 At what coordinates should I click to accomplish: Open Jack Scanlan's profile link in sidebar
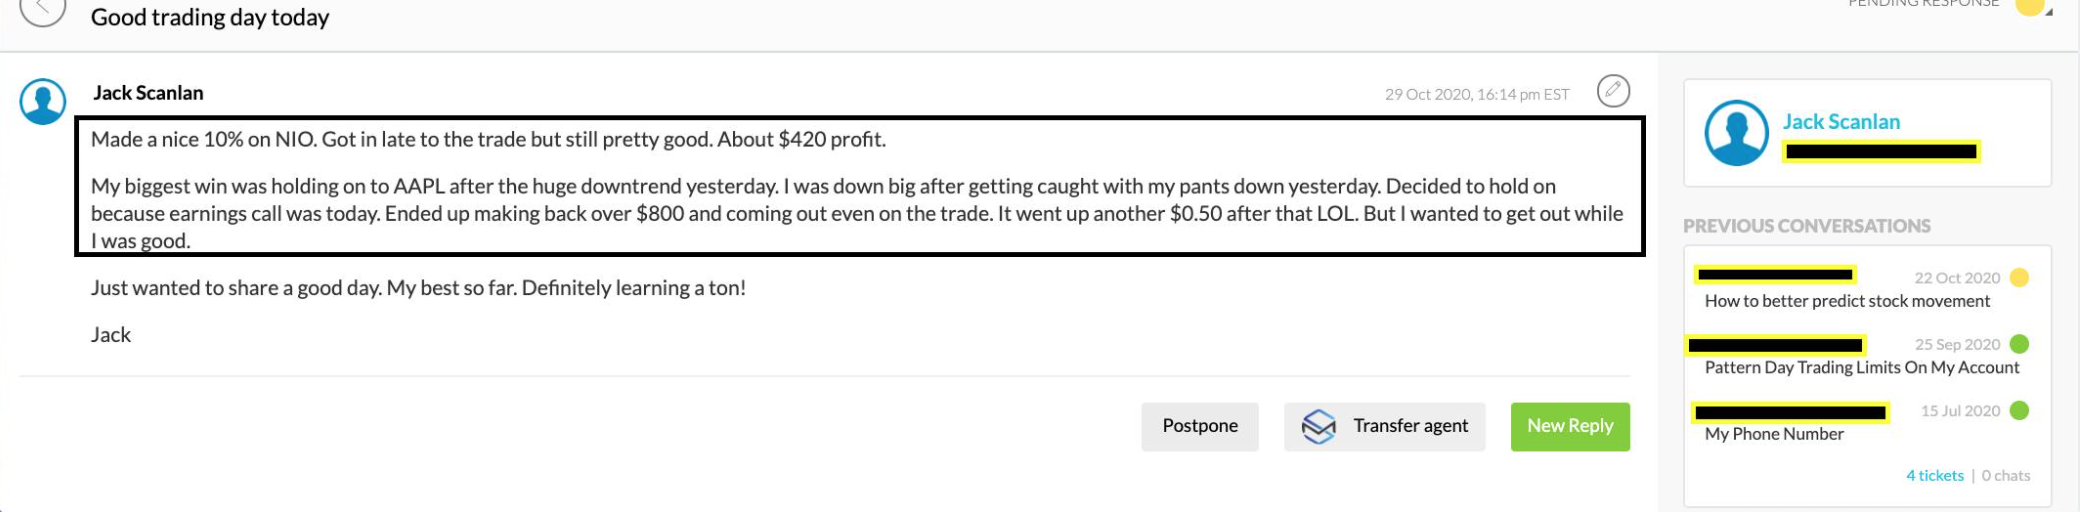1841,122
